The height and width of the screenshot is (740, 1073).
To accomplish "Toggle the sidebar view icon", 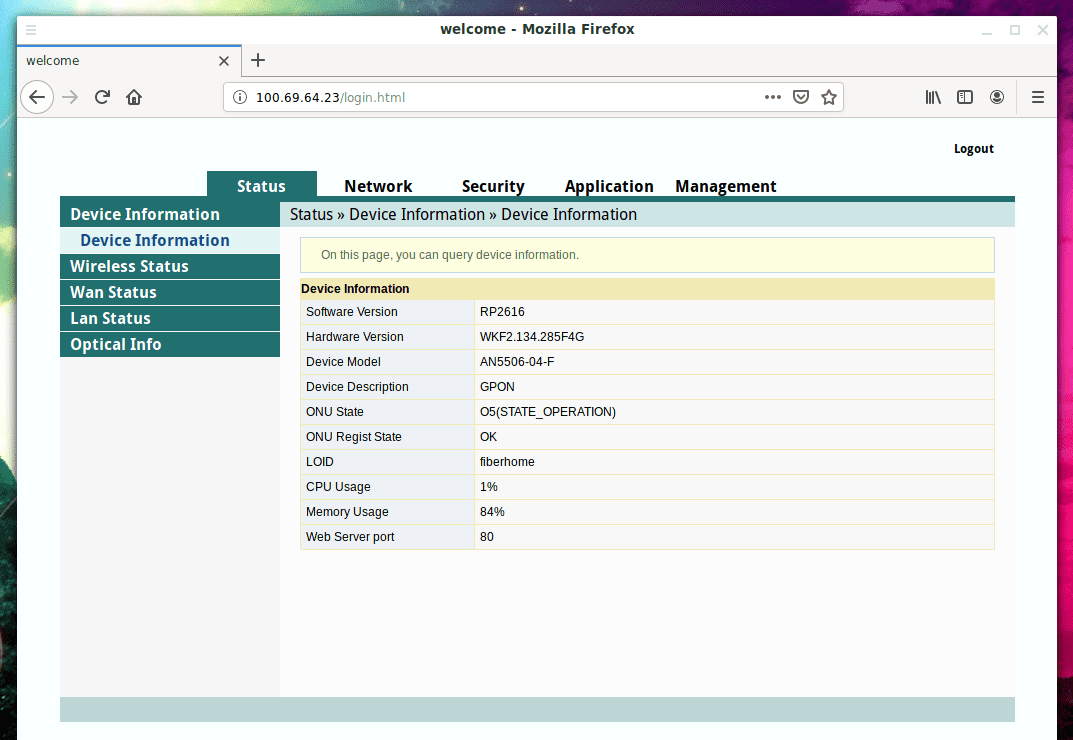I will pyautogui.click(x=965, y=97).
